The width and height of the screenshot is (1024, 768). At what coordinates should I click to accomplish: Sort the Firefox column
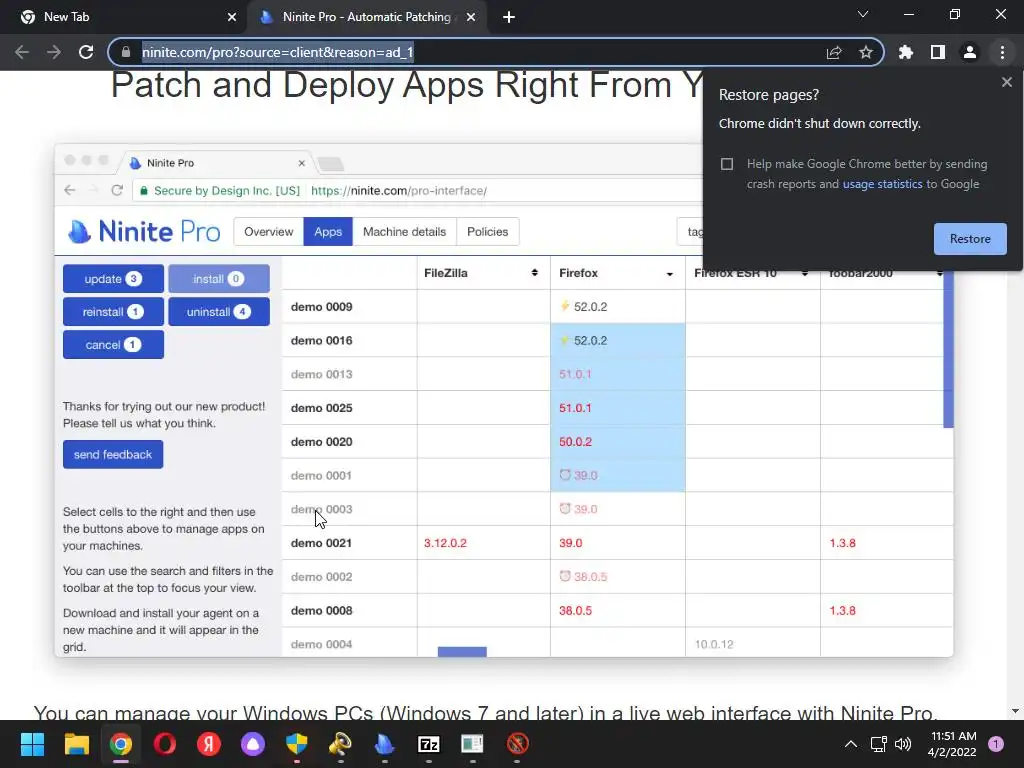point(669,274)
